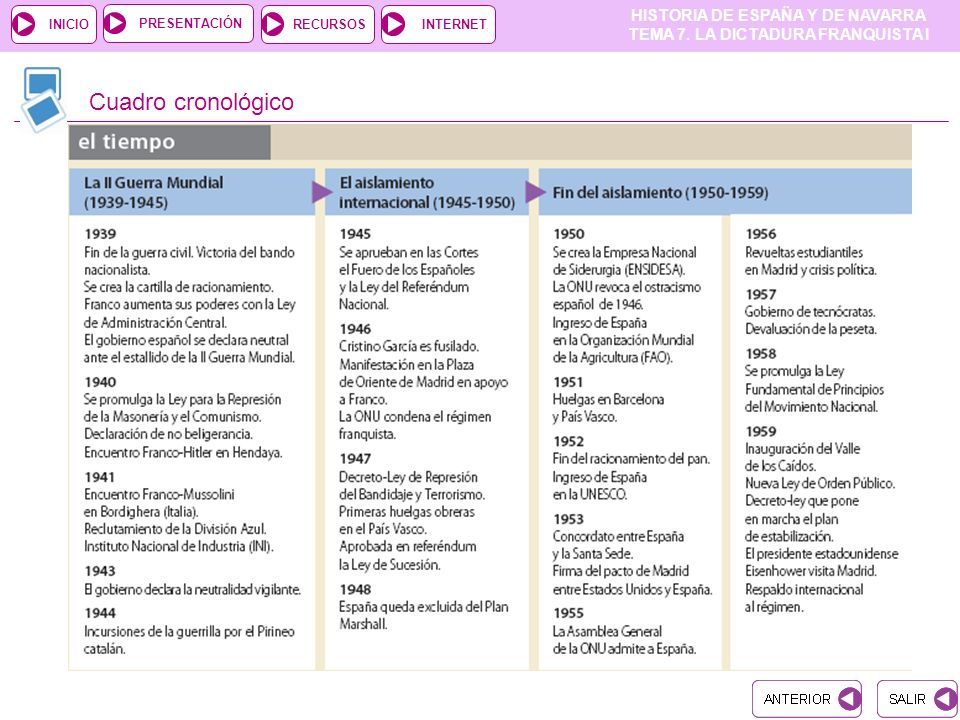Open the INTERNET label
Screen dimensions: 960x720
click(454, 24)
